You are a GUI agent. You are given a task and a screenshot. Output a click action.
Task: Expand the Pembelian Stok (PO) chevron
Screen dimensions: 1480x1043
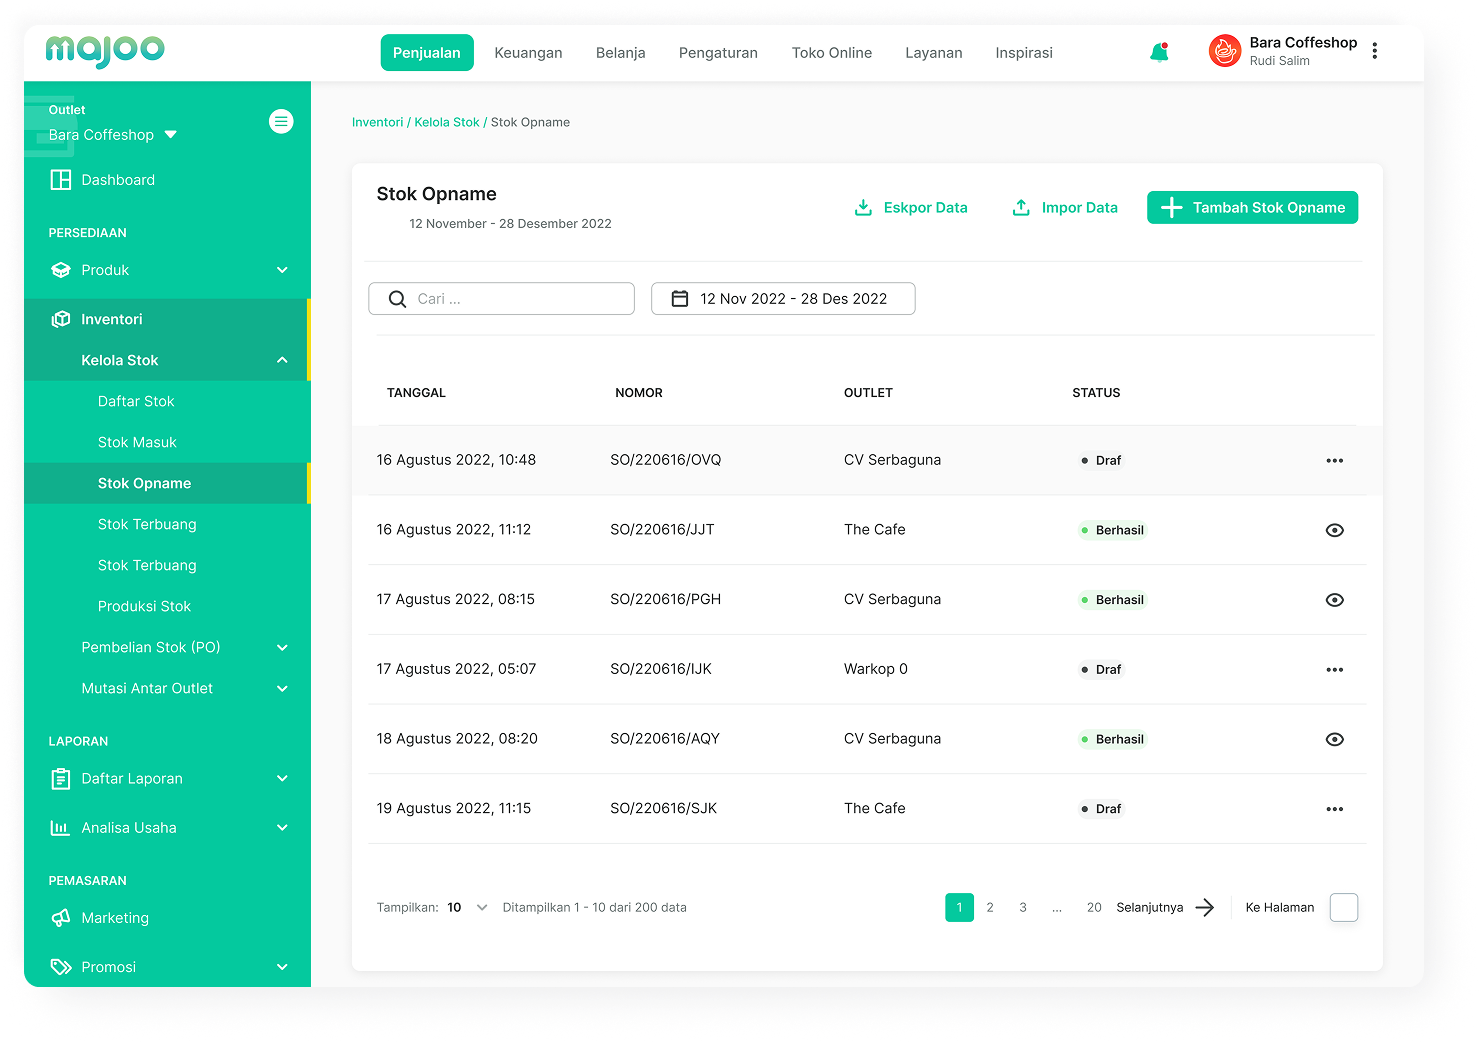point(282,648)
